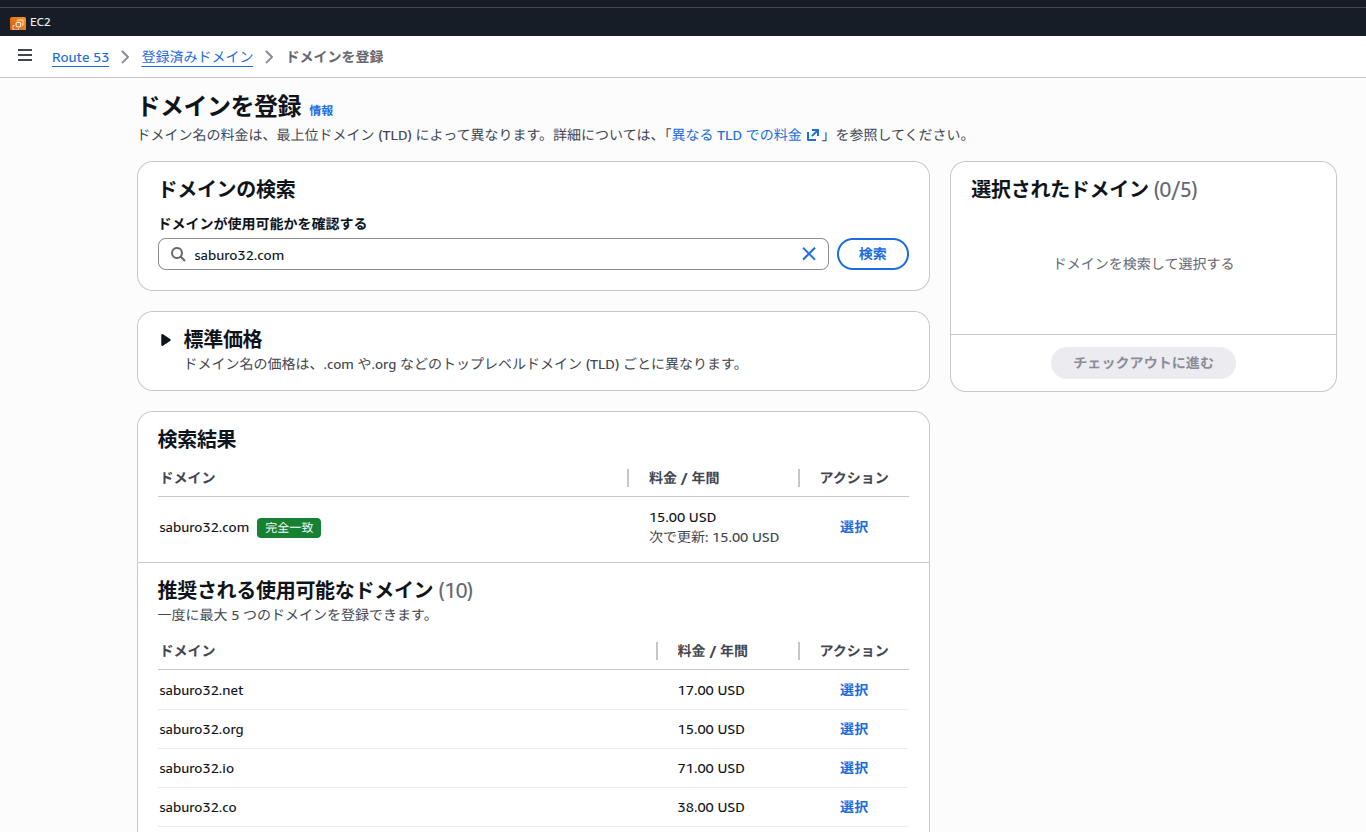Click the 情報 info link

click(321, 111)
